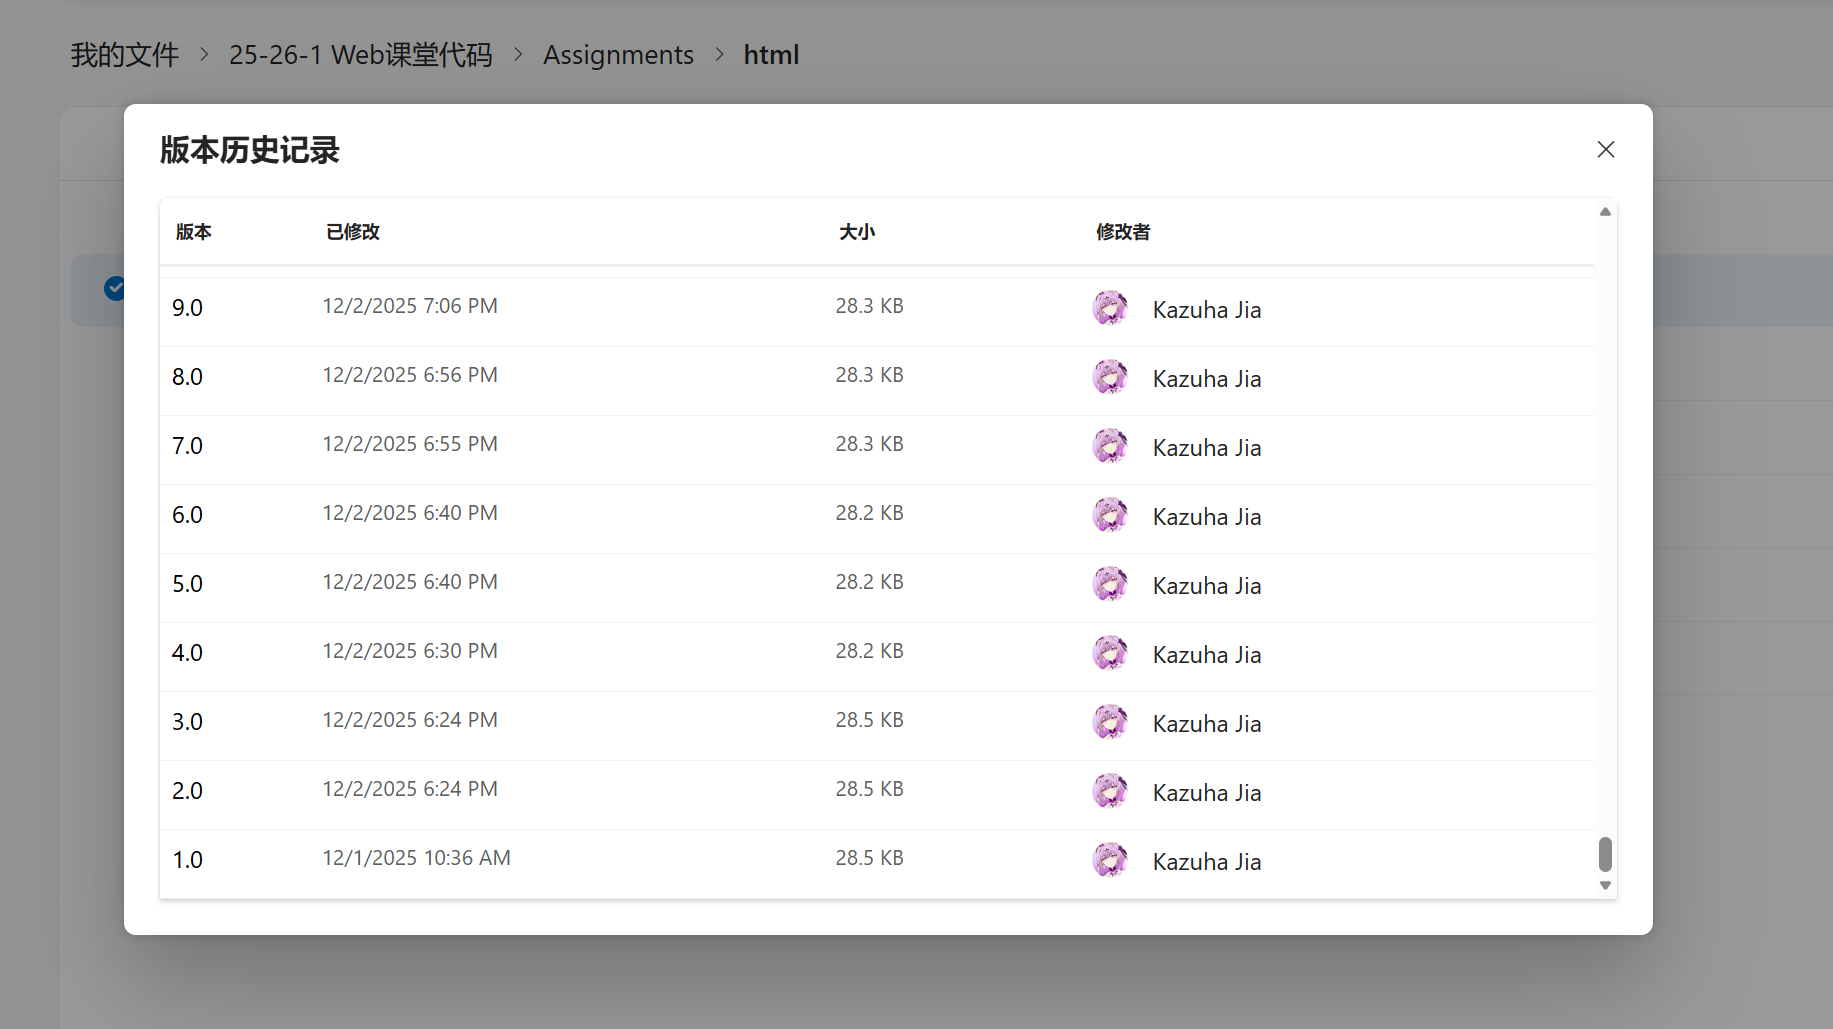1833x1029 pixels.
Task: Open version 9.0 modified date 7:06 PM
Action: click(409, 306)
